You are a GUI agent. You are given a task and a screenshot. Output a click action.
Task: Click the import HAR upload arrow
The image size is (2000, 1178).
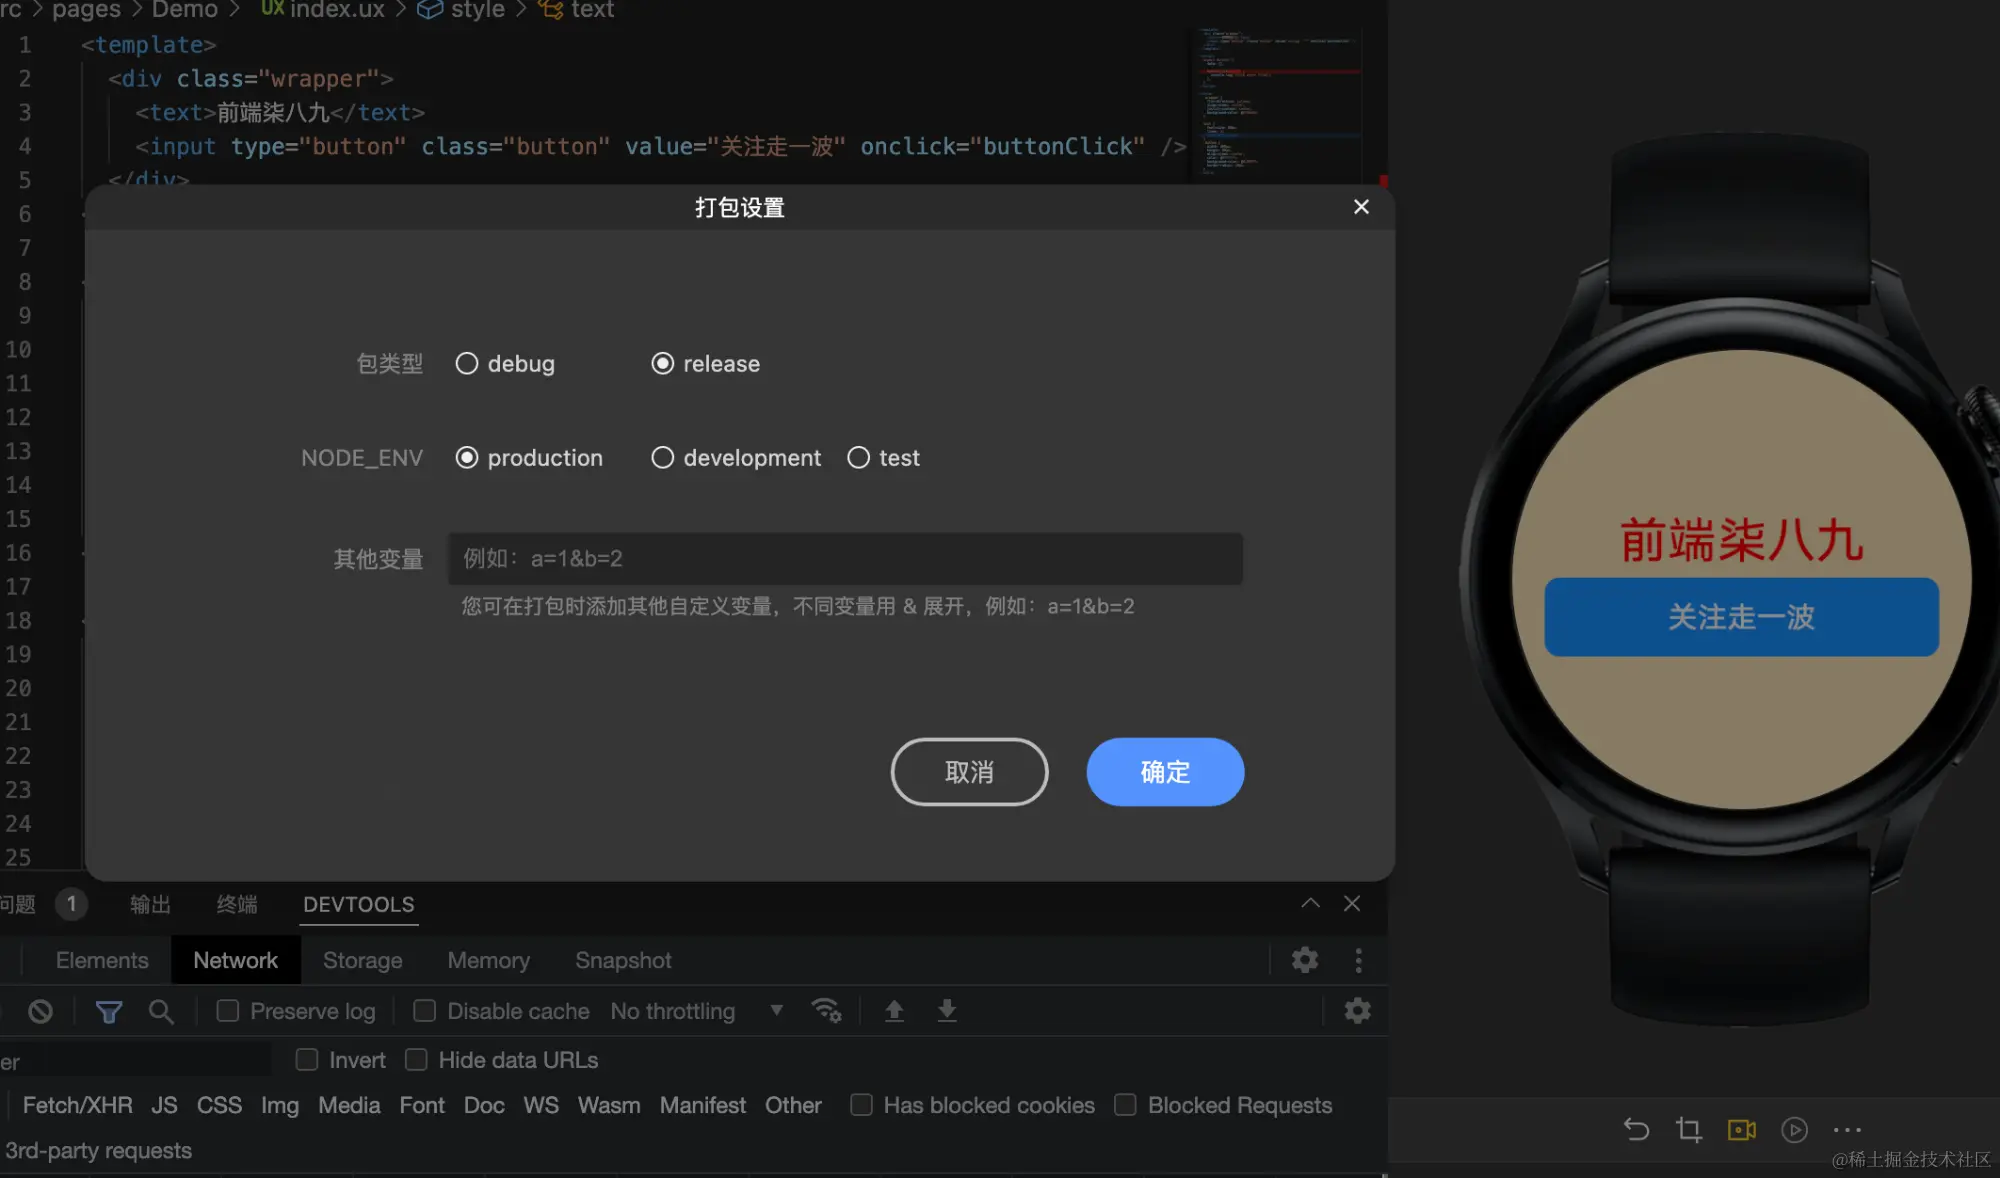point(894,1010)
